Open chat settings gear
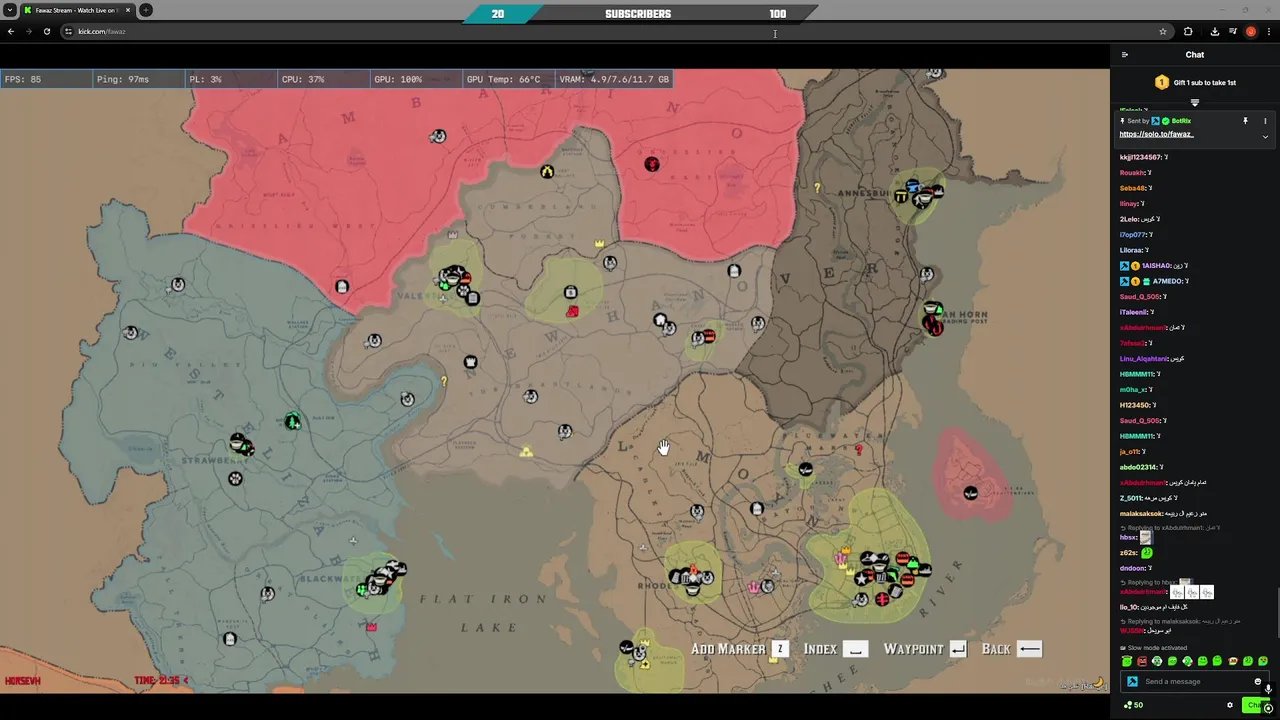Image resolution: width=1280 pixels, height=720 pixels. coord(1230,705)
